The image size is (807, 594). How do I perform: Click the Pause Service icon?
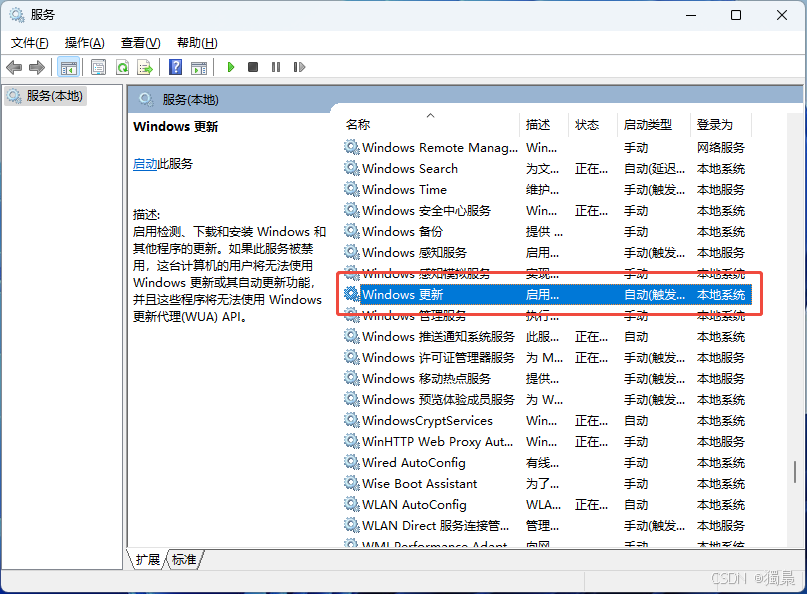pyautogui.click(x=276, y=67)
